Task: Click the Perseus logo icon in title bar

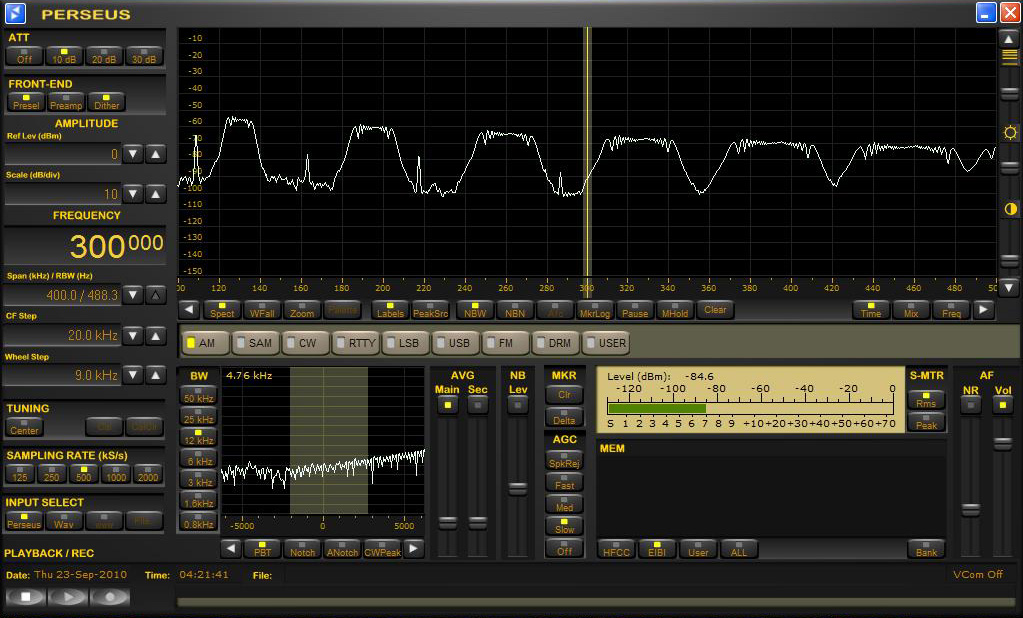Action: [15, 13]
